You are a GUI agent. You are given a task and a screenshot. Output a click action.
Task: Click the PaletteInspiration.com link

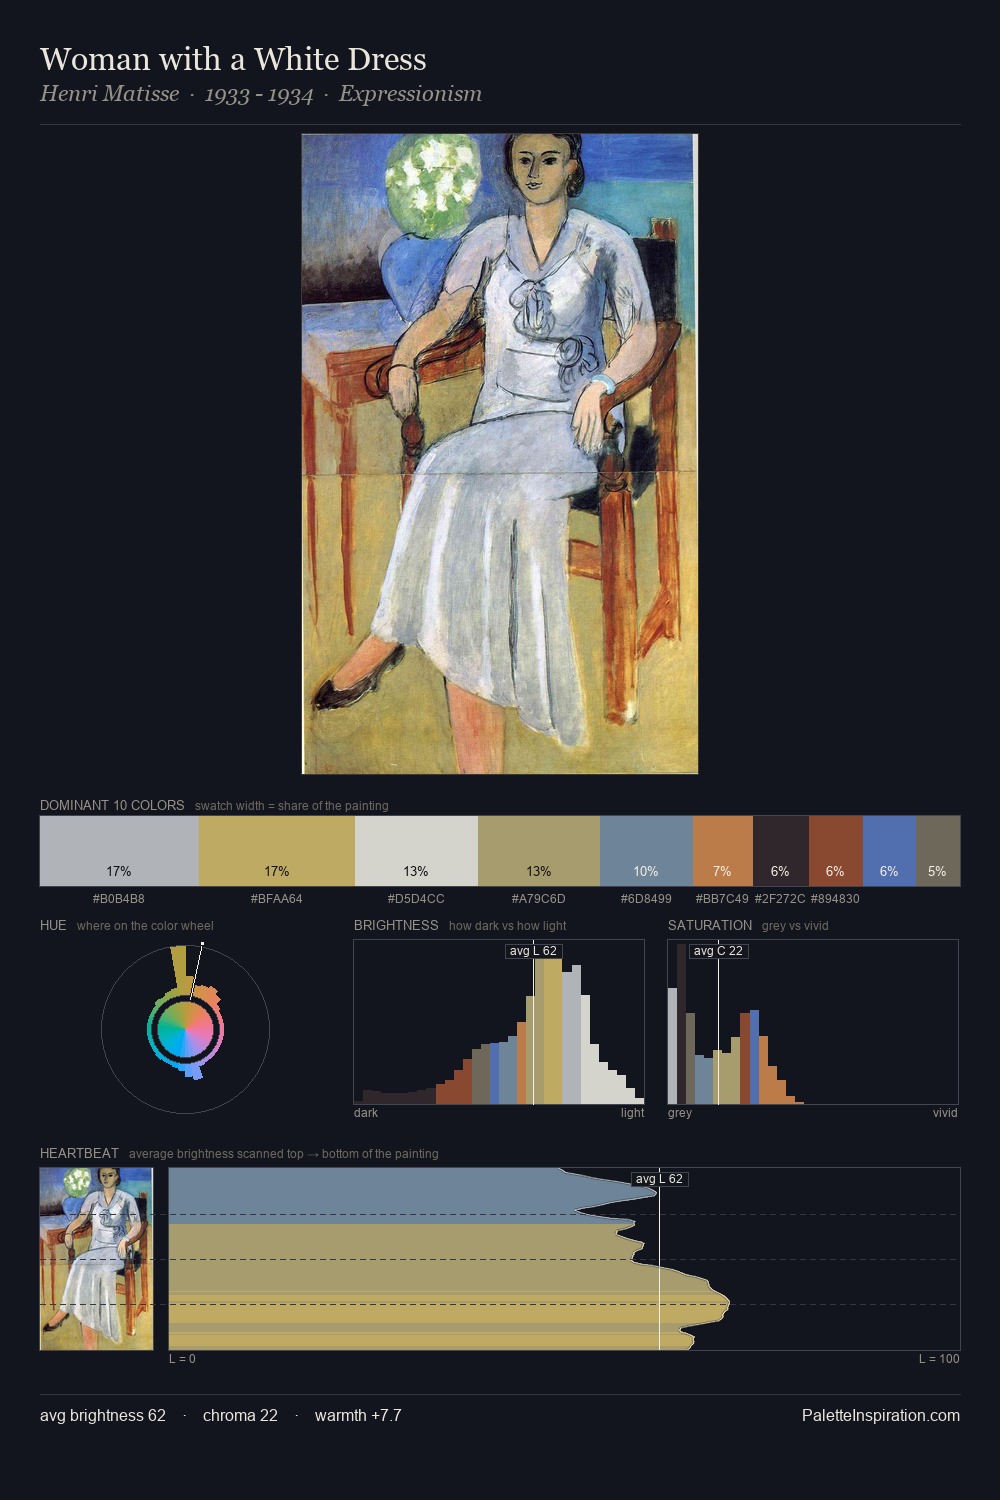click(x=881, y=1415)
